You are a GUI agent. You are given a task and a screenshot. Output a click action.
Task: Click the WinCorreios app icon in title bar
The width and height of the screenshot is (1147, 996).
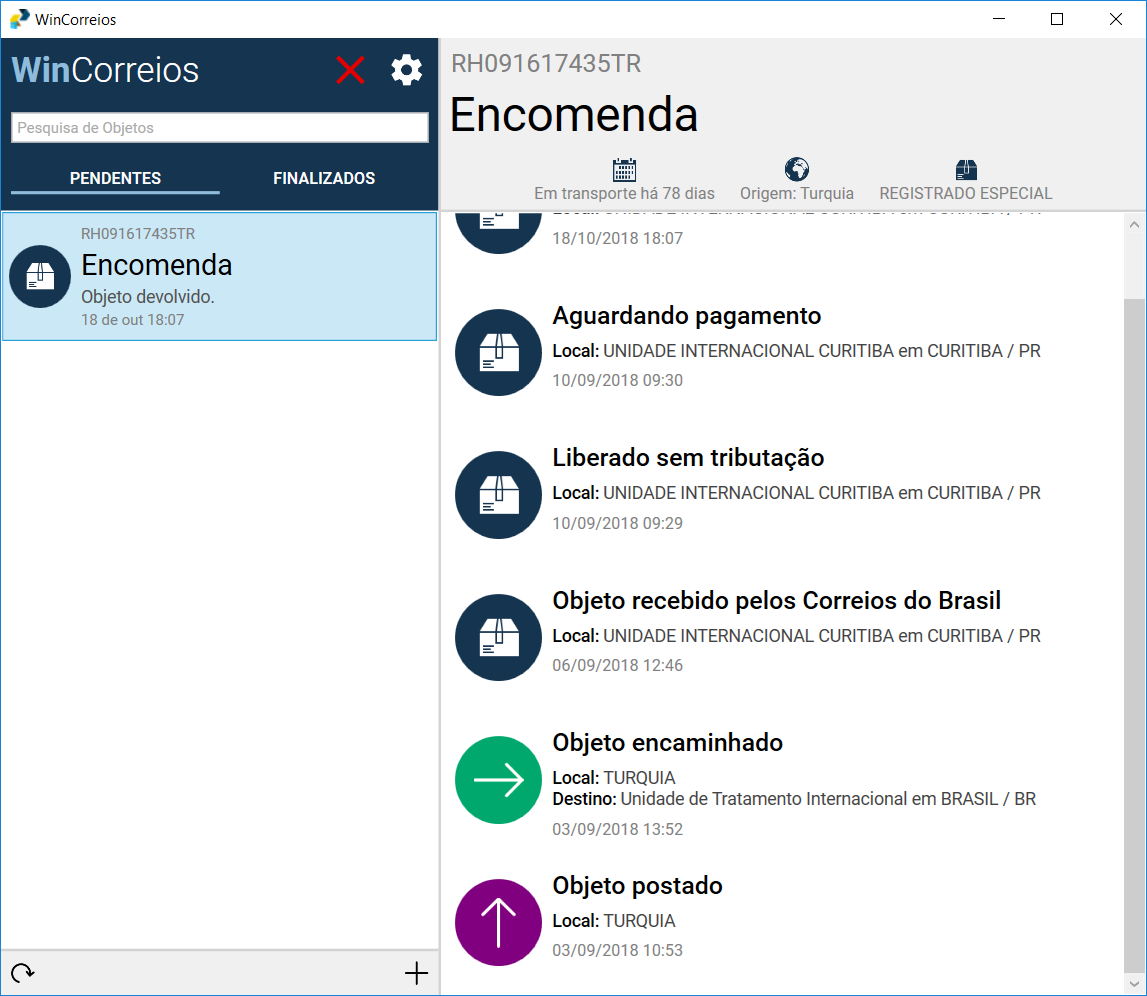click(20, 19)
